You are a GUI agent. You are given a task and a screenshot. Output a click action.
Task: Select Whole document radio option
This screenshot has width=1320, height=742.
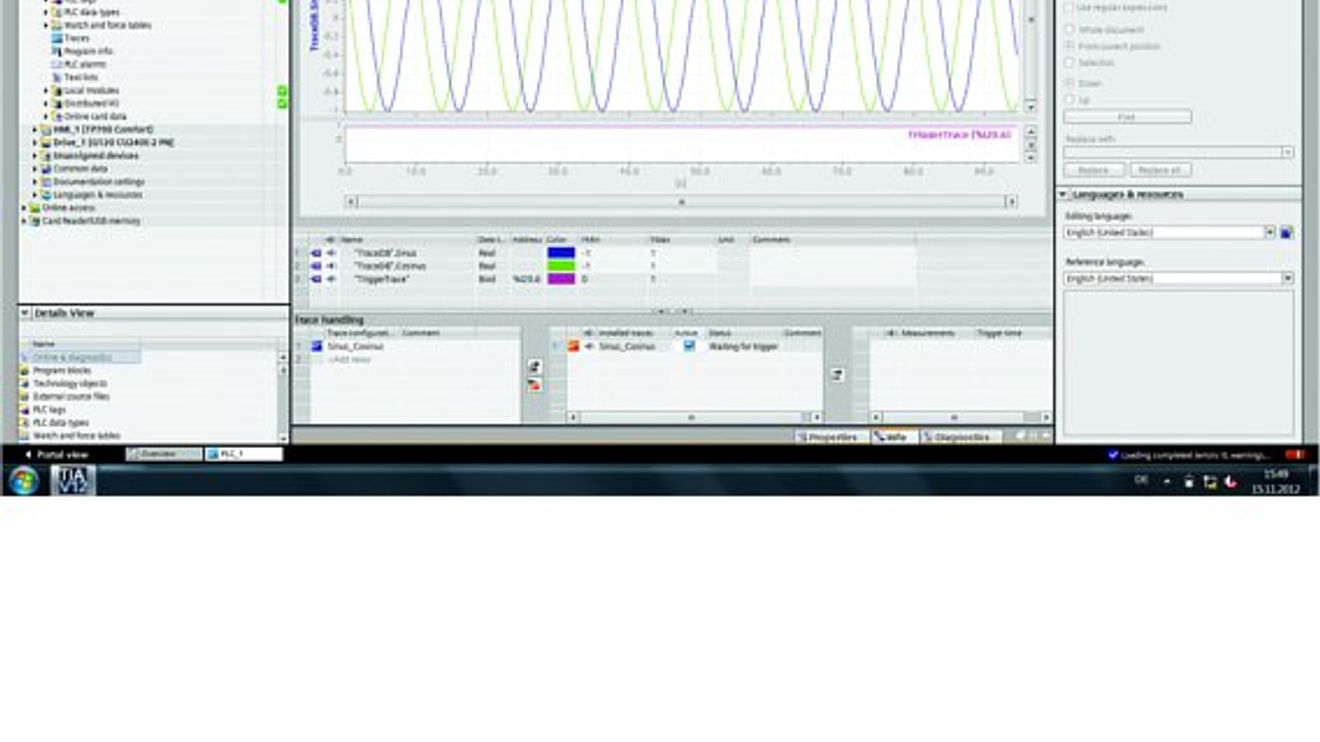point(1069,30)
